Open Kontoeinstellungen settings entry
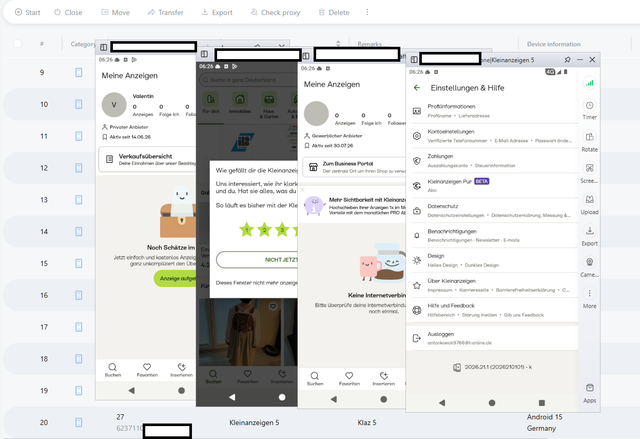640x439 pixels. click(492, 136)
